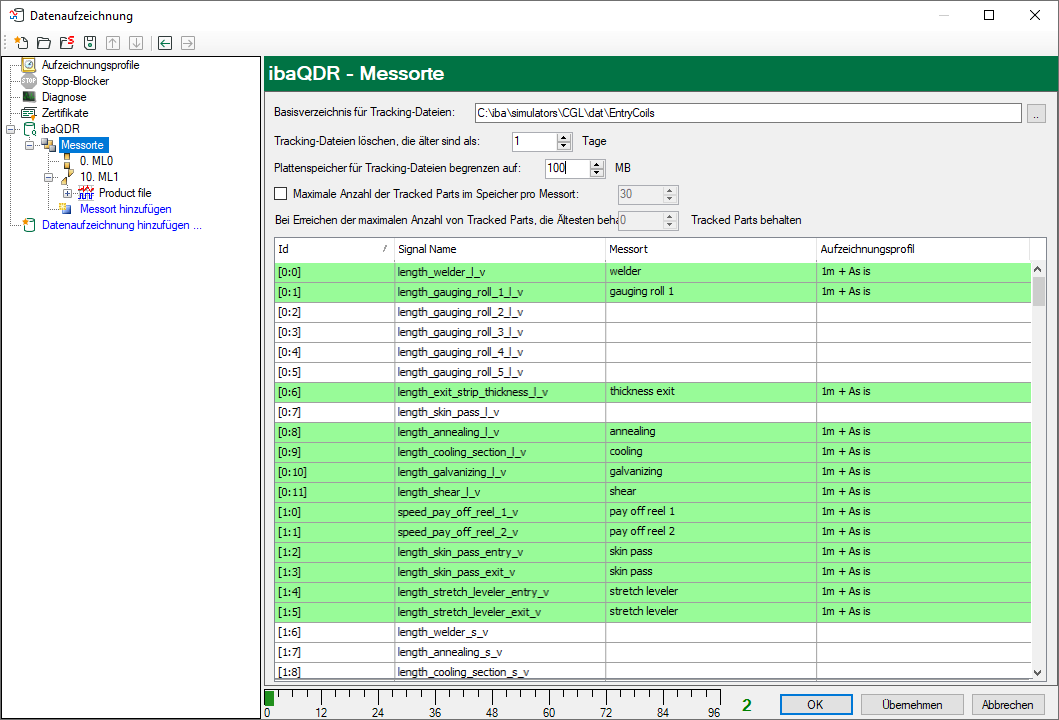Select Zertifikate in the tree

pyautogui.click(x=65, y=113)
